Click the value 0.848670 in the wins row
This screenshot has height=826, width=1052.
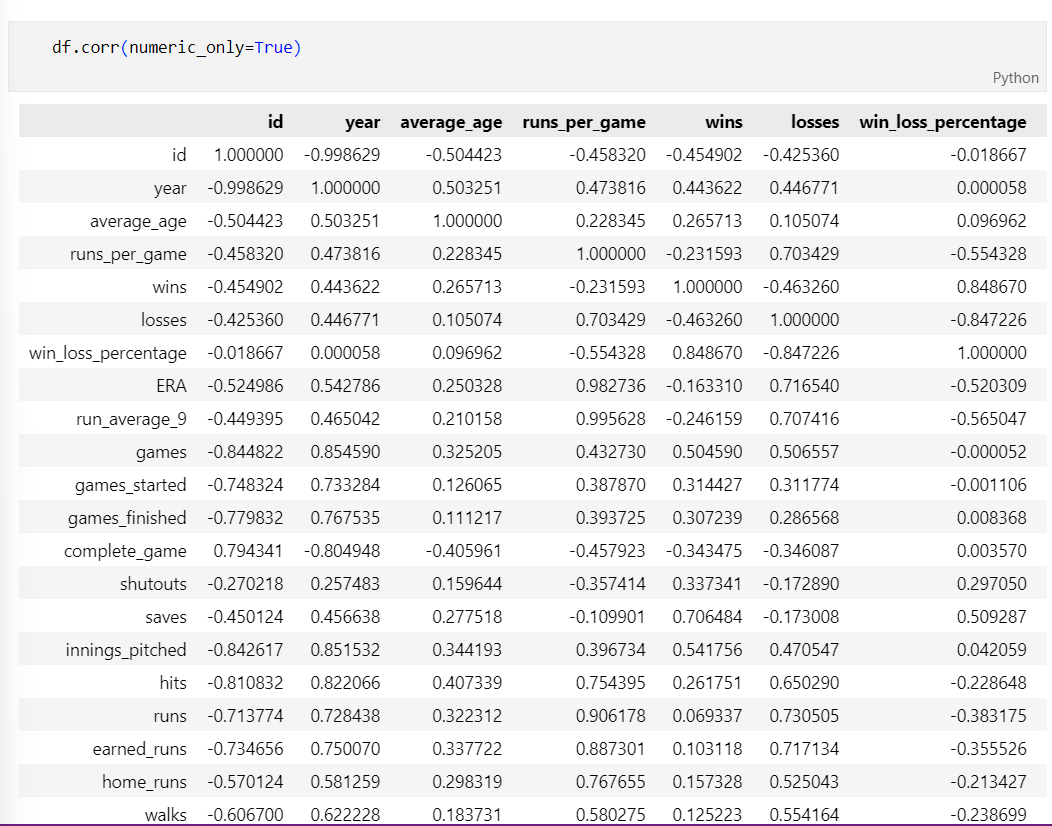[x=991, y=287]
